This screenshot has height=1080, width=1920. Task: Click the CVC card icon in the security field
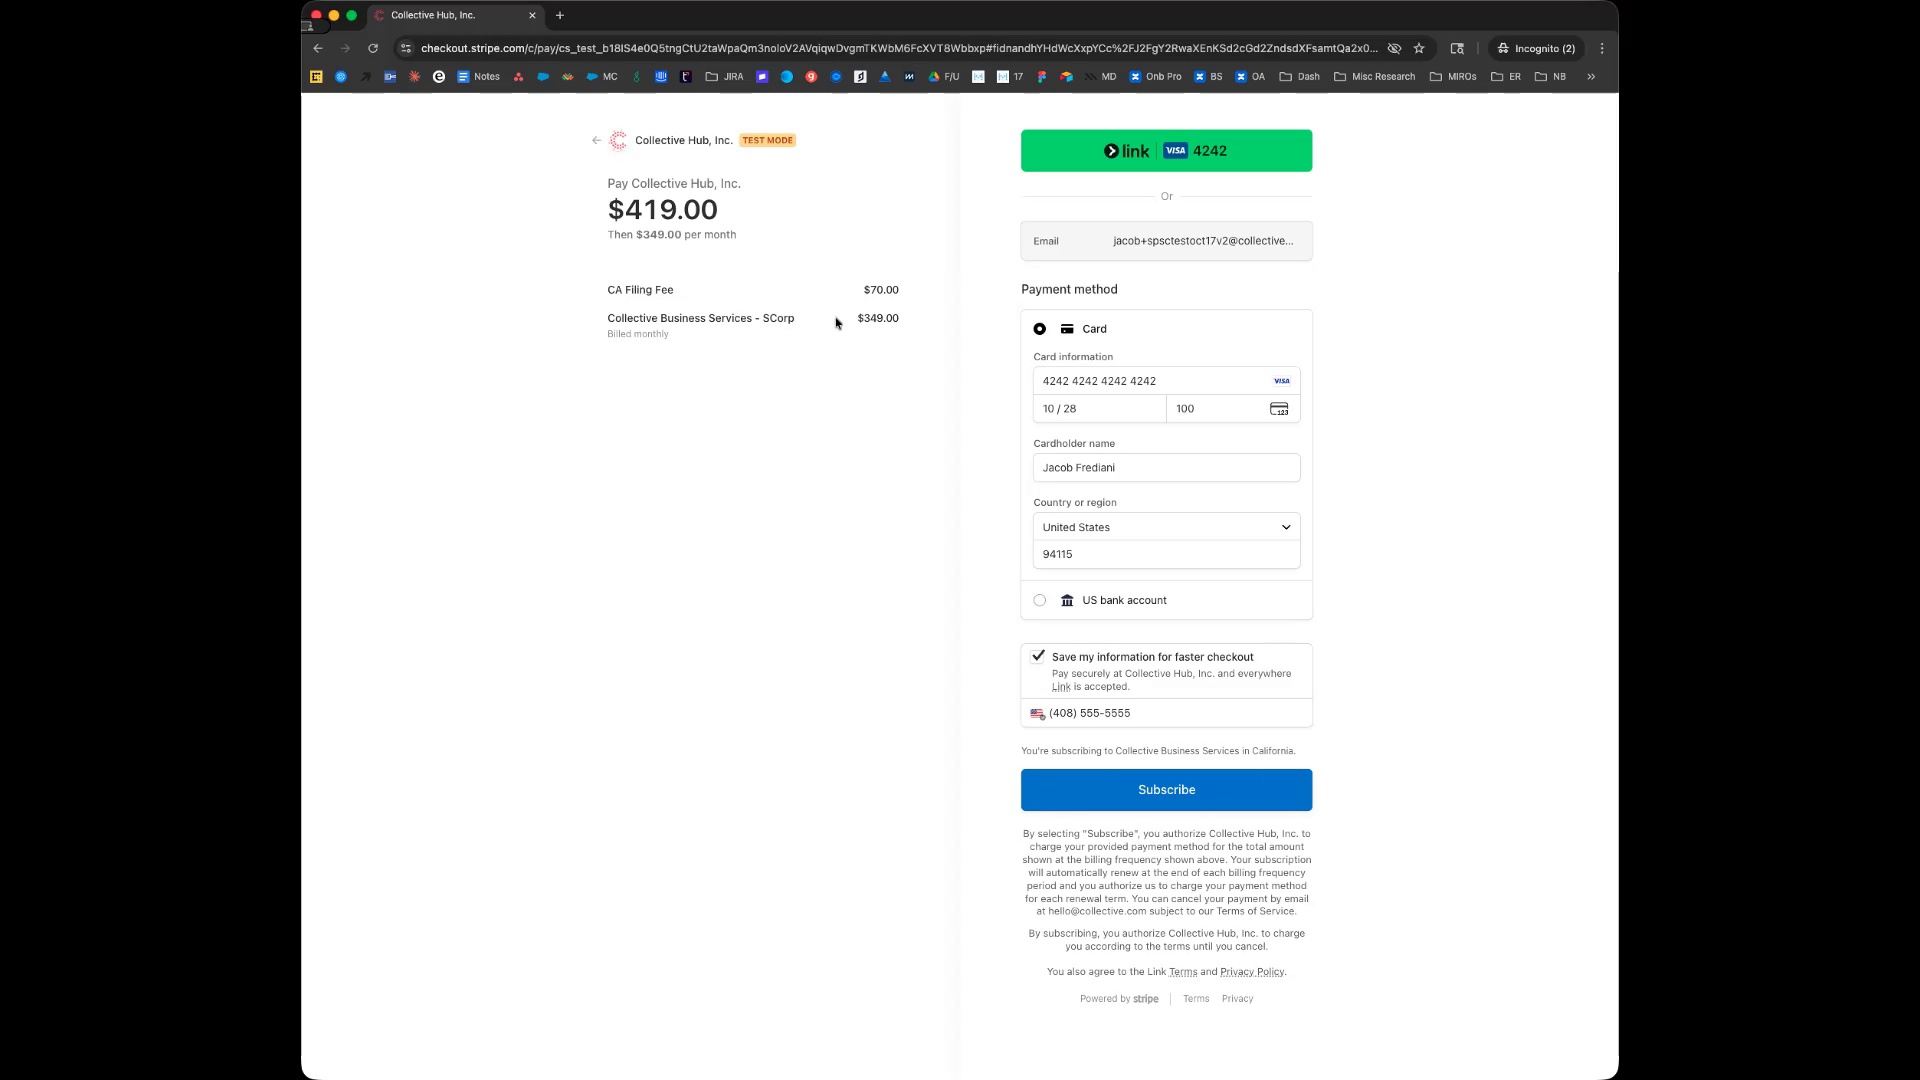pyautogui.click(x=1278, y=409)
